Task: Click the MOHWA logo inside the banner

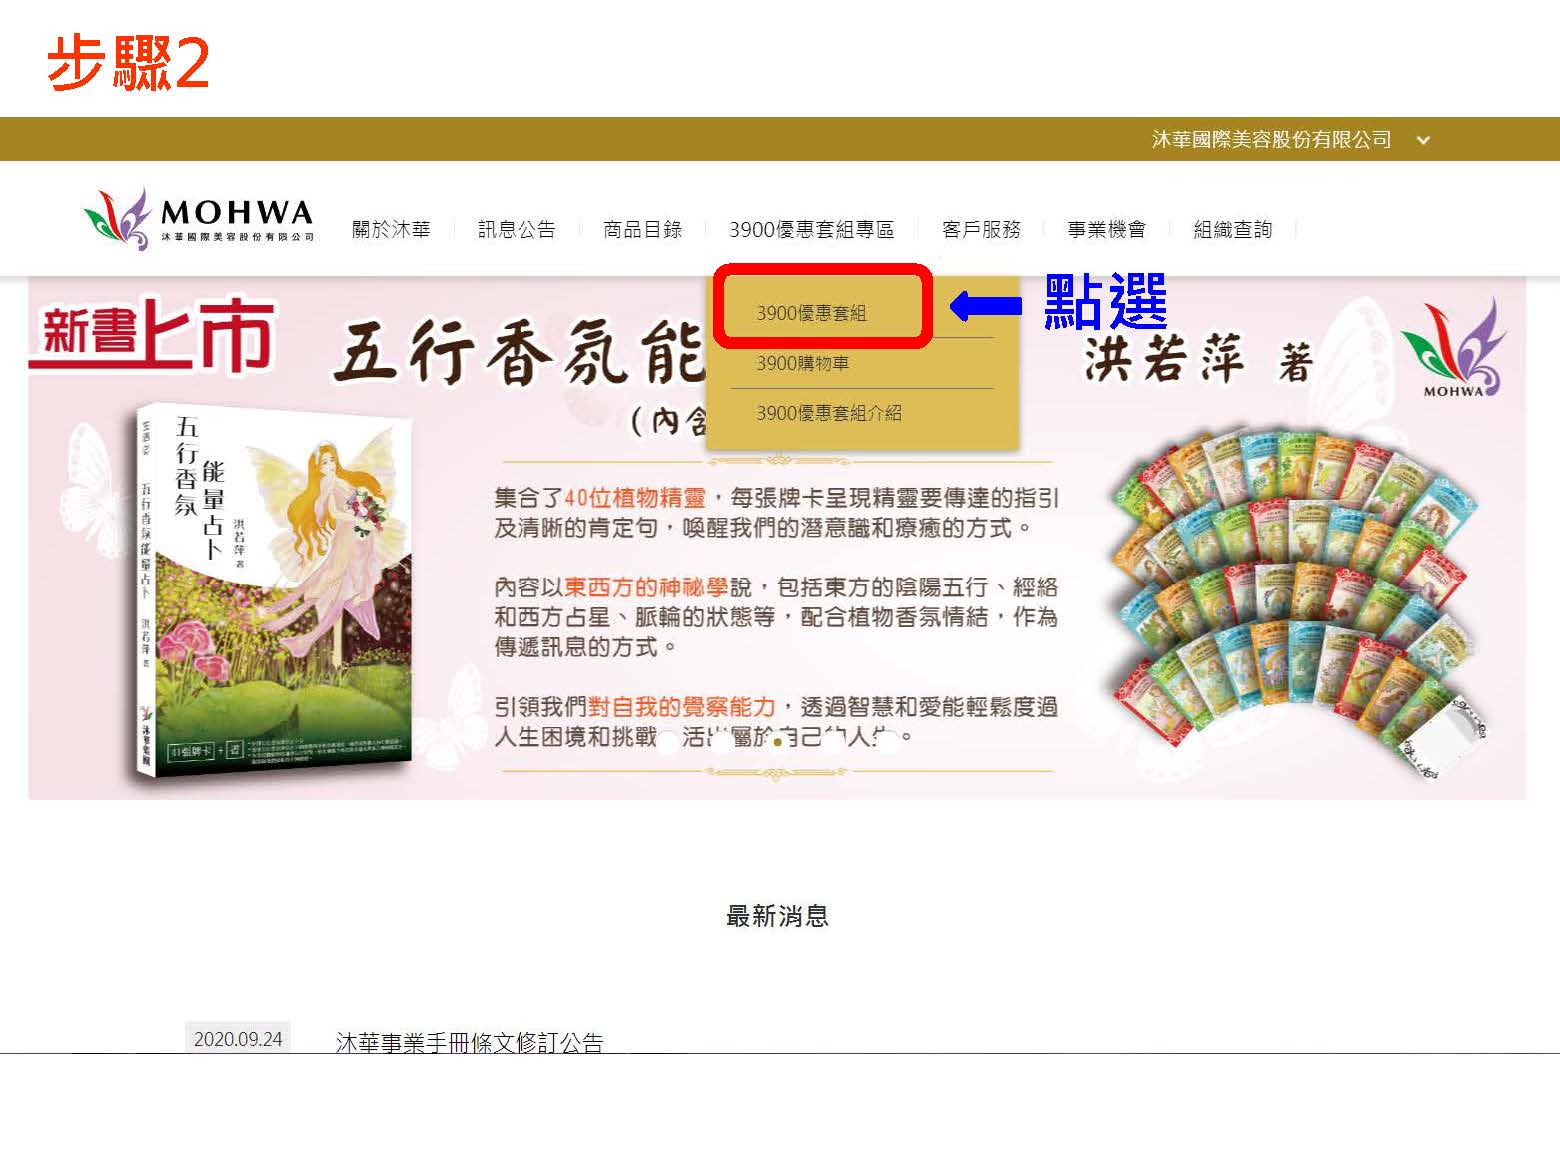Action: coord(1453,347)
